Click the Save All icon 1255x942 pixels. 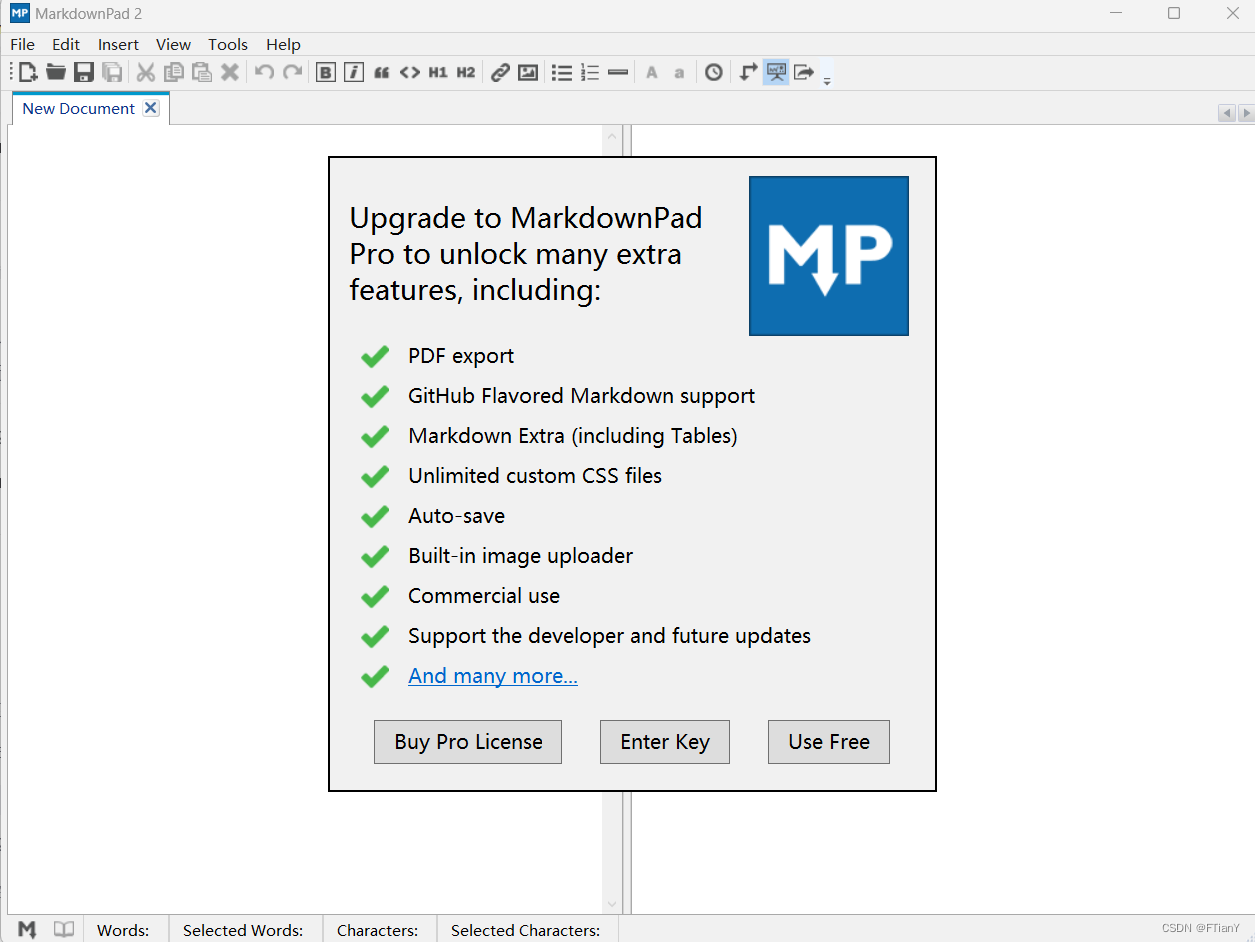click(112, 72)
